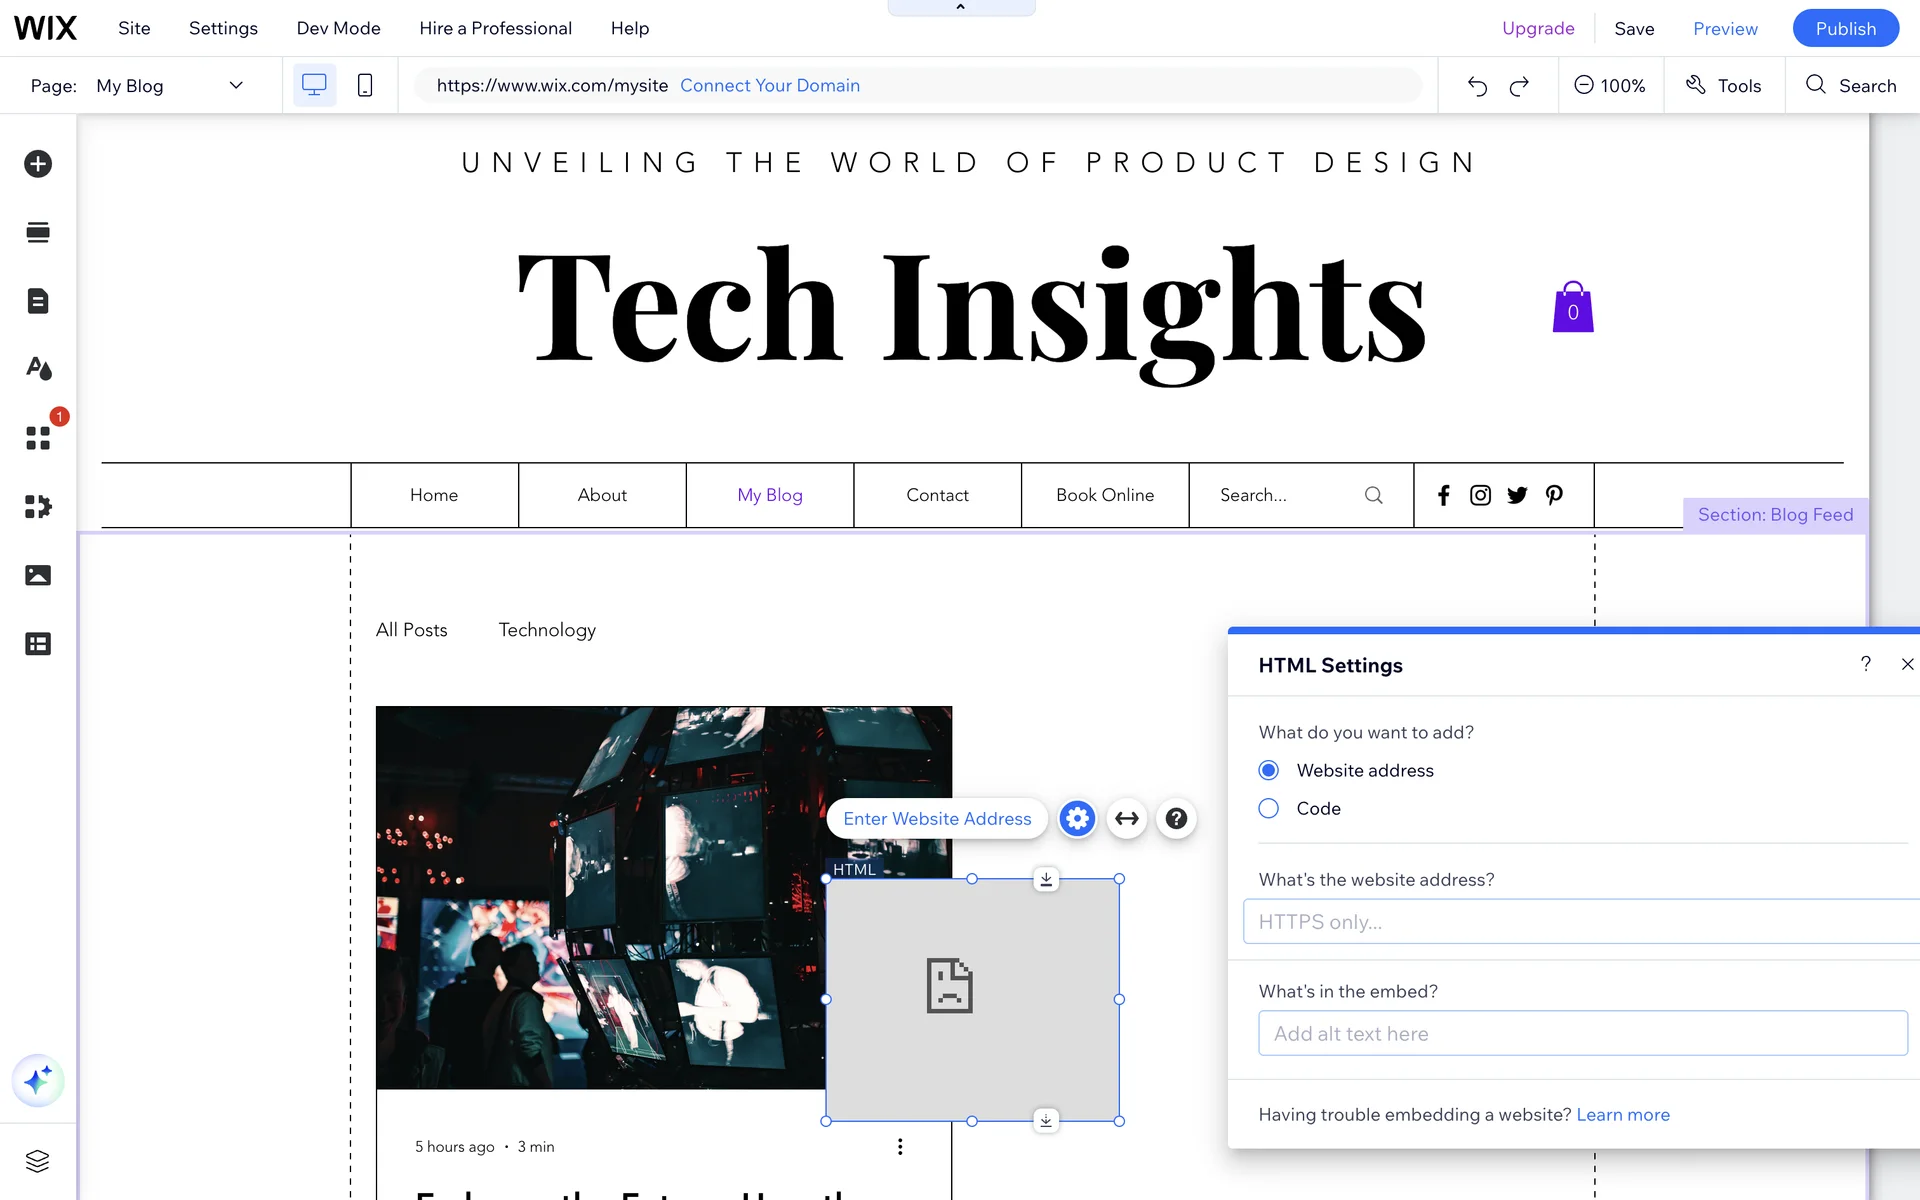Open the Add Apps icon with badge
The width and height of the screenshot is (1920, 1200).
click(38, 438)
